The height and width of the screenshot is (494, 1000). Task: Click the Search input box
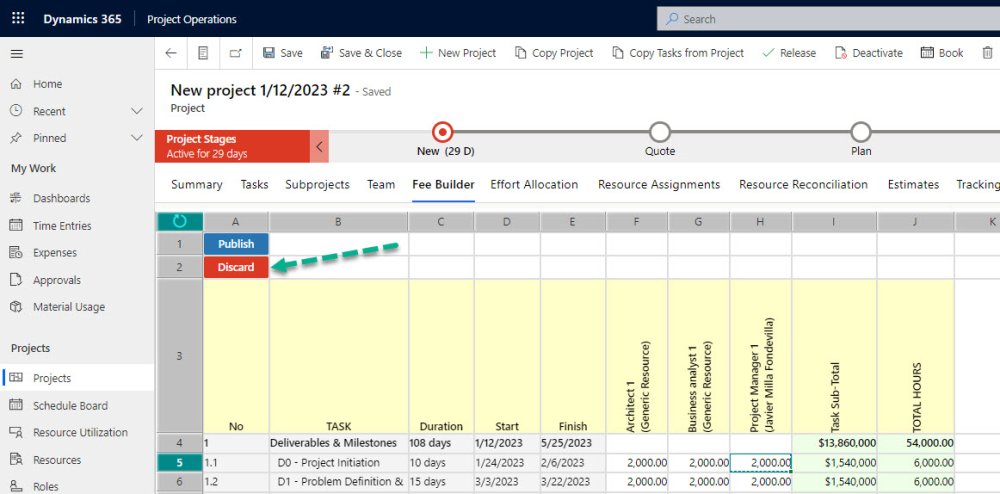828,19
